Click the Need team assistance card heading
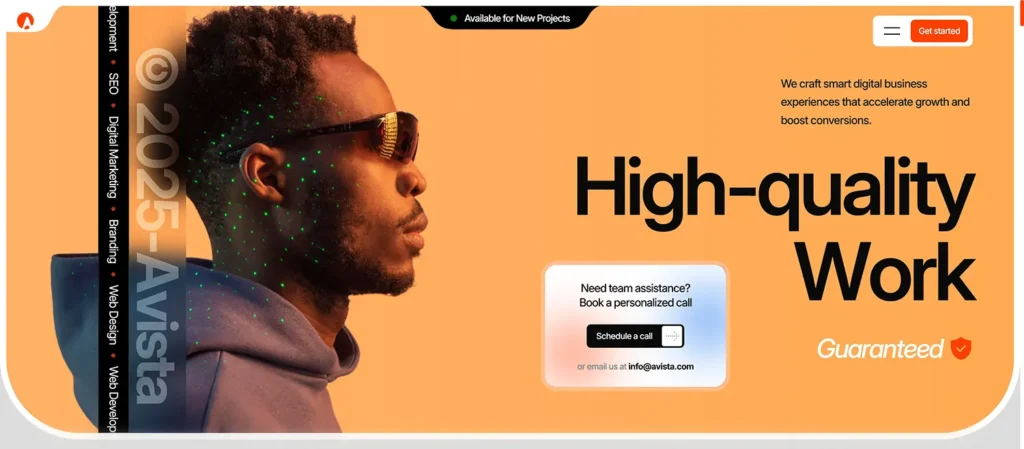Viewport: 1024px width, 449px height. click(635, 295)
